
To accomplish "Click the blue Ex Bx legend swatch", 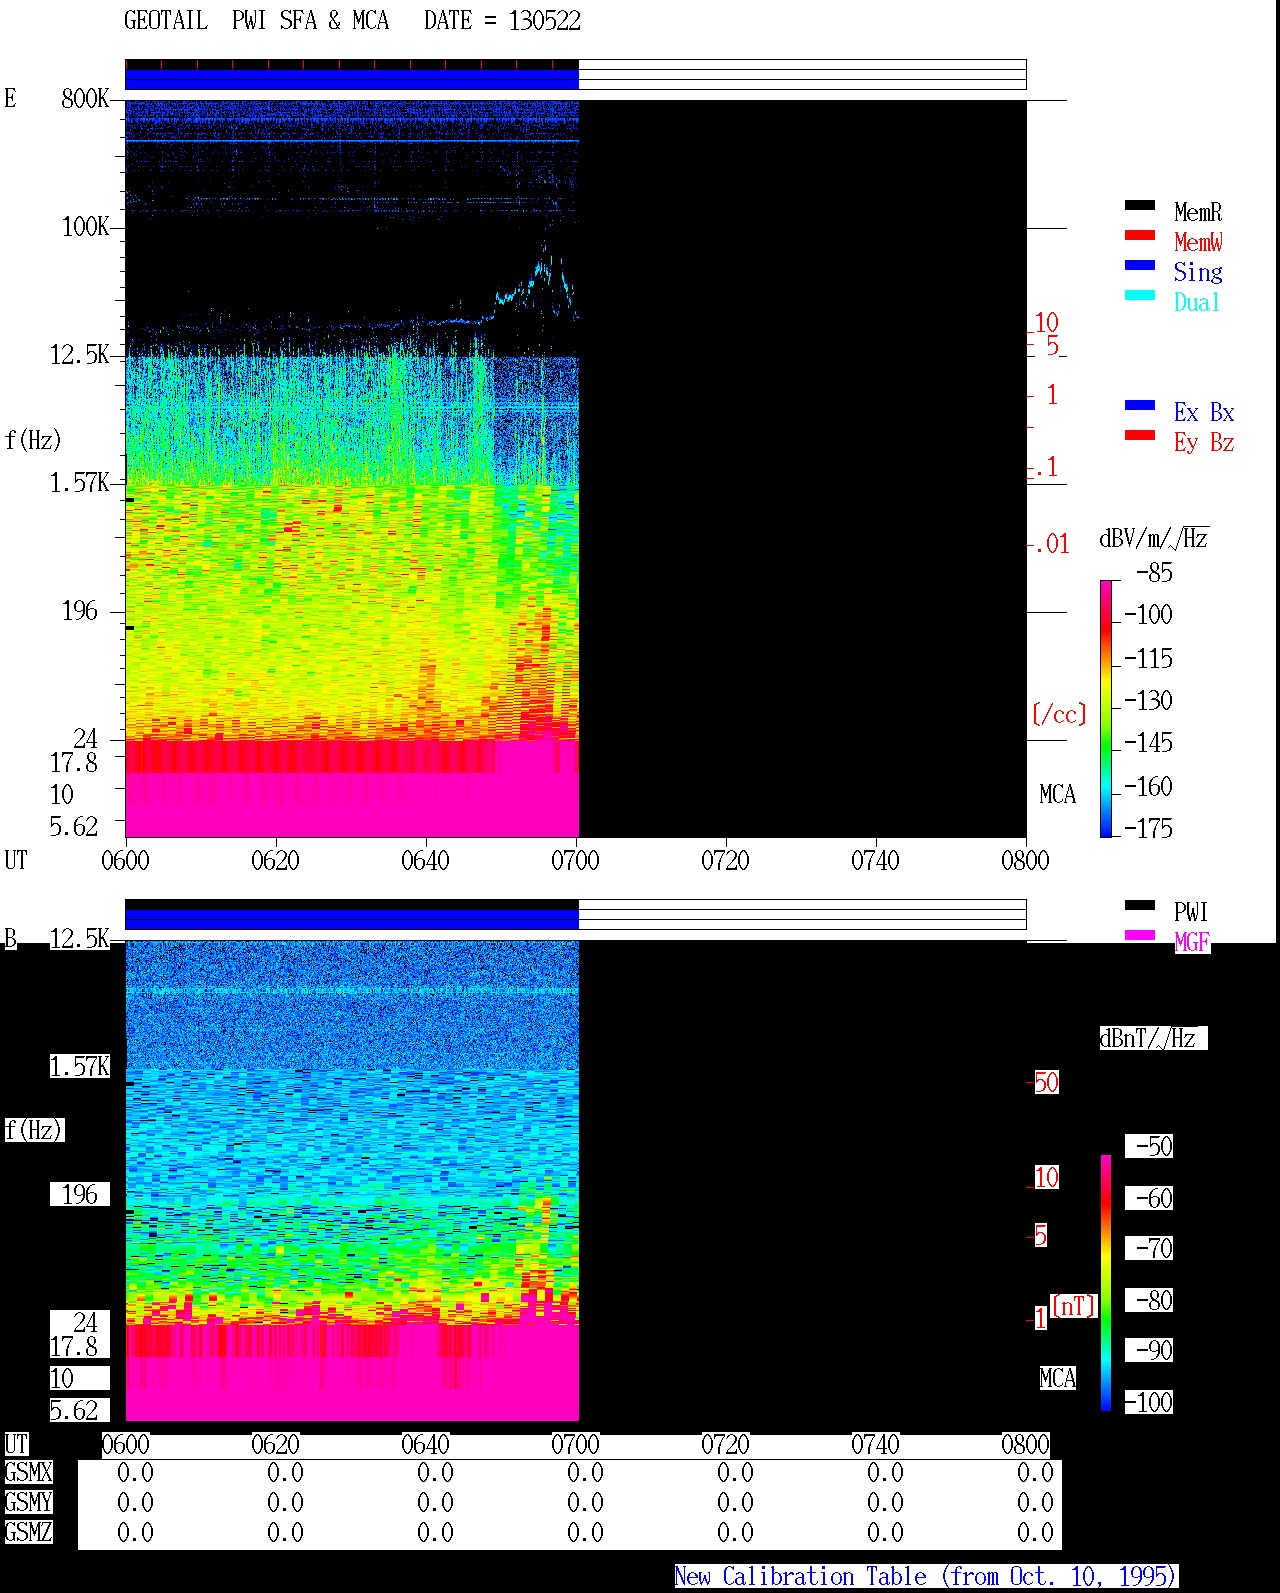I will click(1139, 405).
